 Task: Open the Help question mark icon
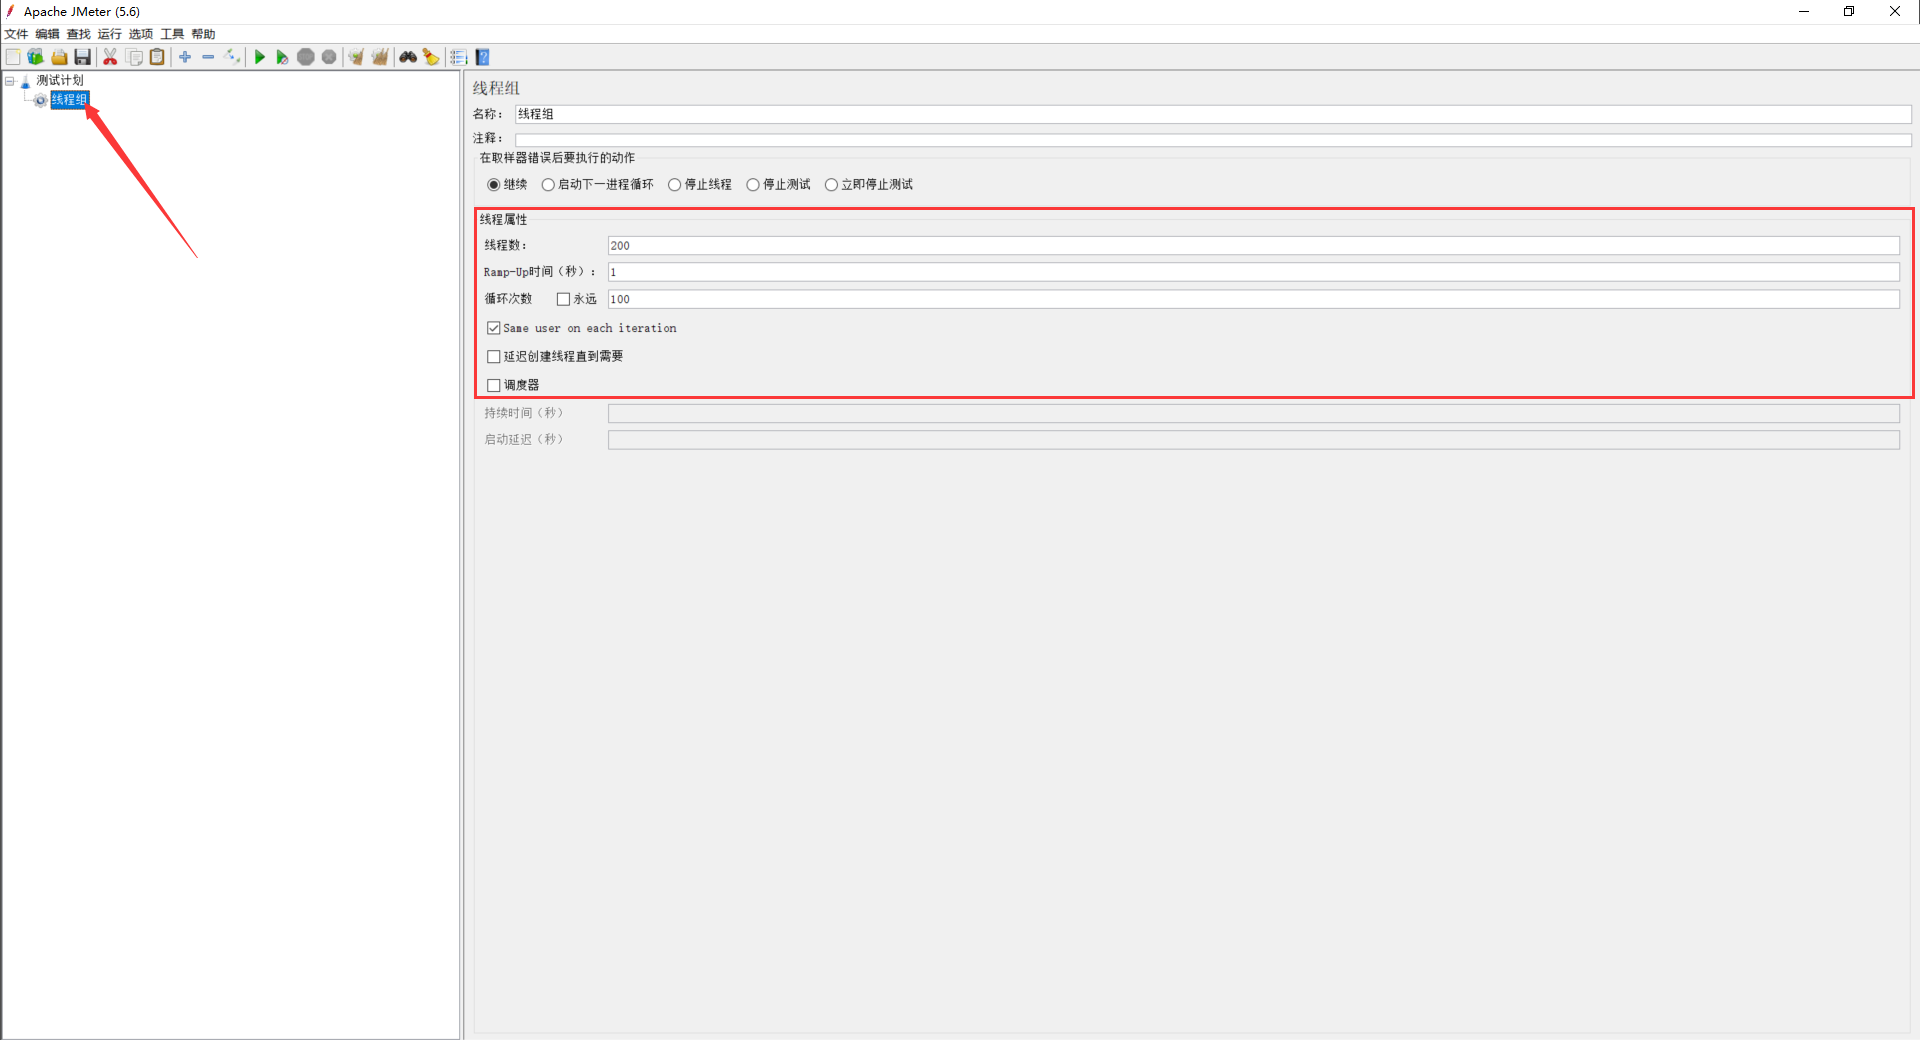[483, 57]
